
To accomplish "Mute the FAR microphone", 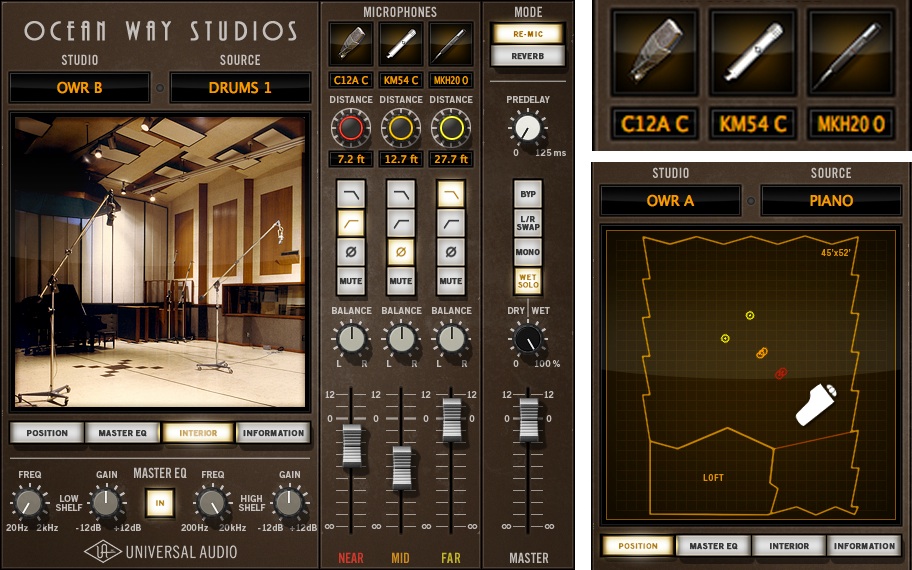I will click(x=451, y=281).
